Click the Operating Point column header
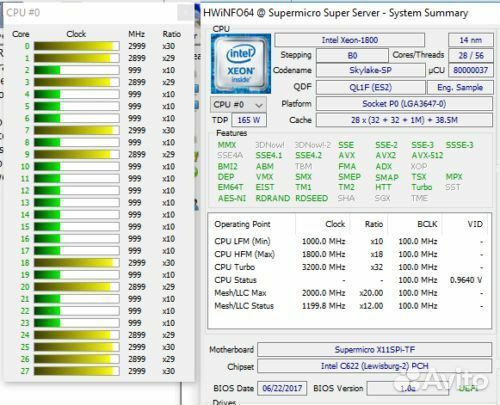 point(242,224)
